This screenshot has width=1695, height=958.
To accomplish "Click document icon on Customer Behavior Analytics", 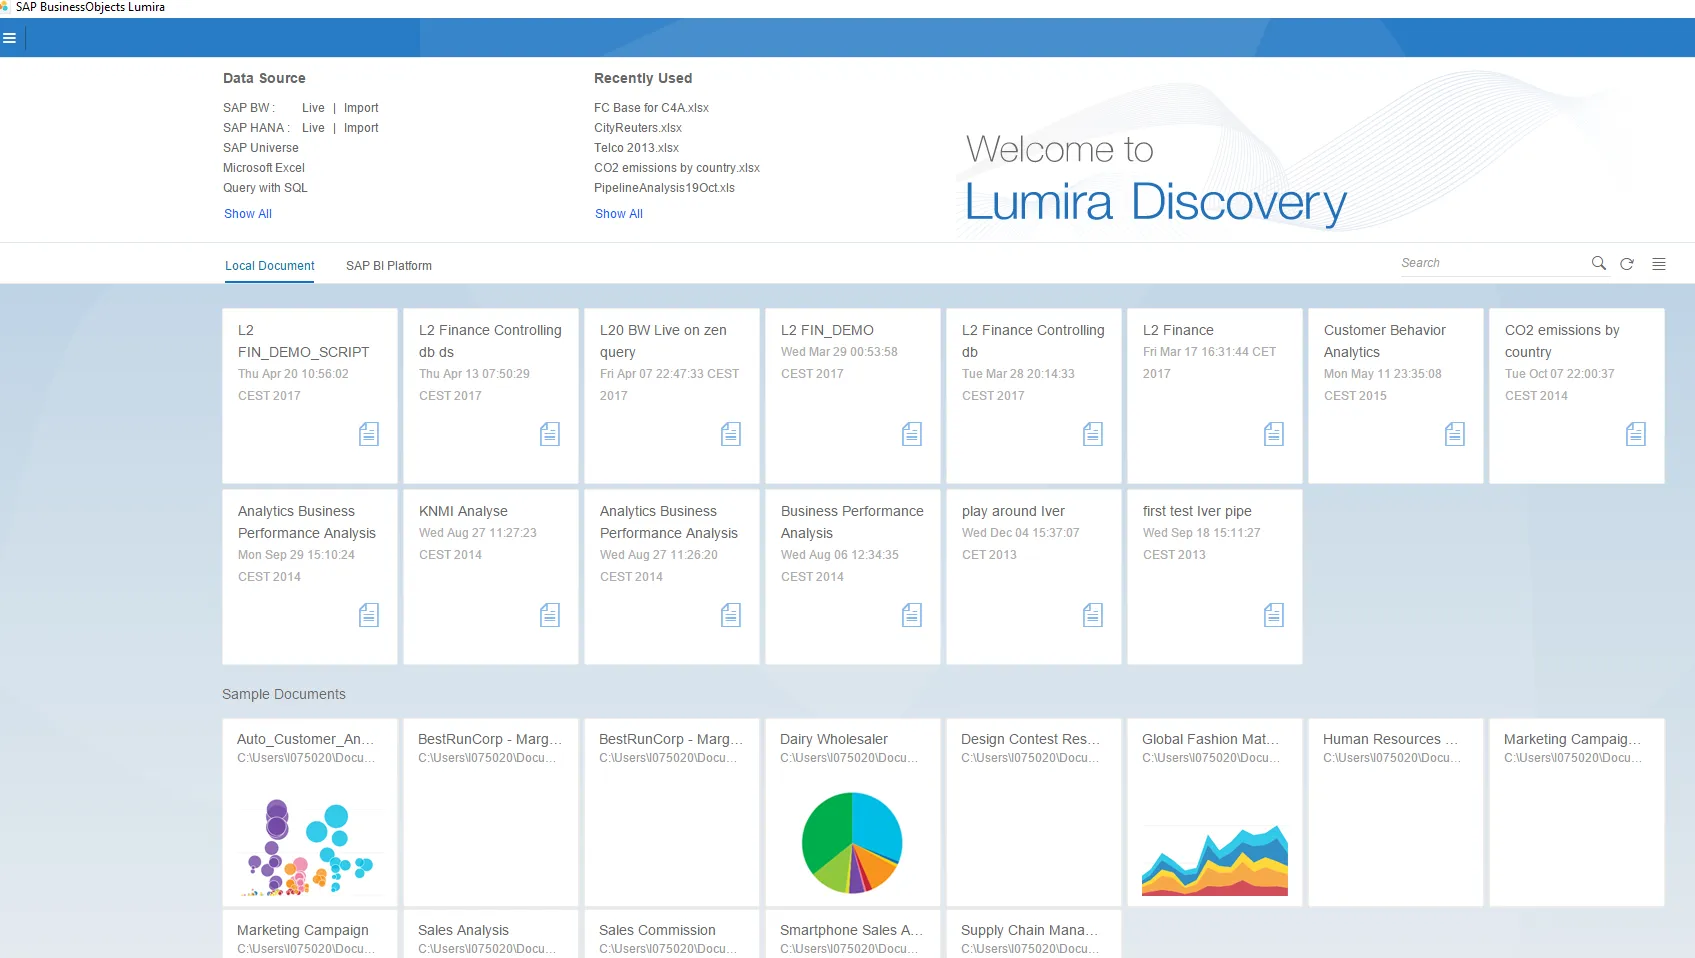I will [1455, 434].
